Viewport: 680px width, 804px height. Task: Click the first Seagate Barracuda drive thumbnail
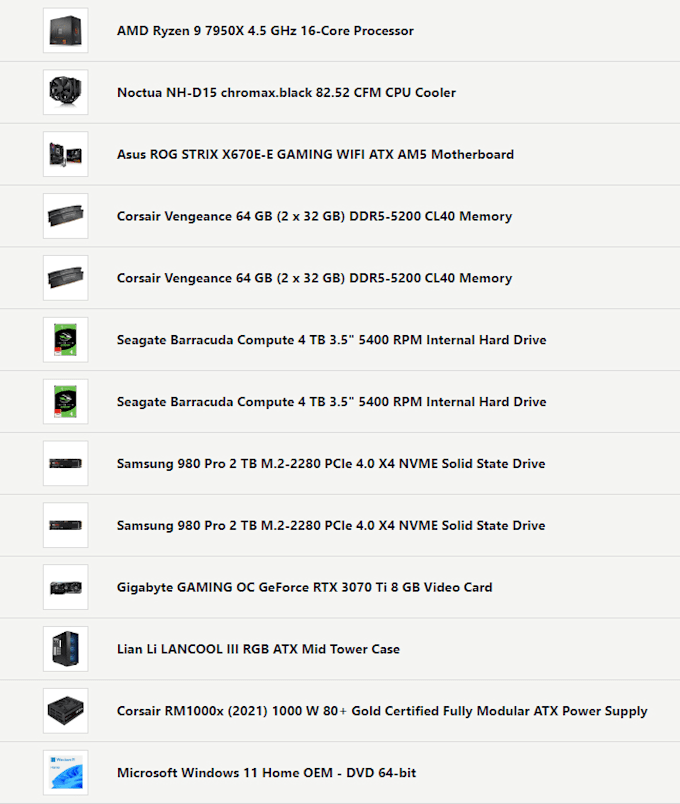point(65,339)
